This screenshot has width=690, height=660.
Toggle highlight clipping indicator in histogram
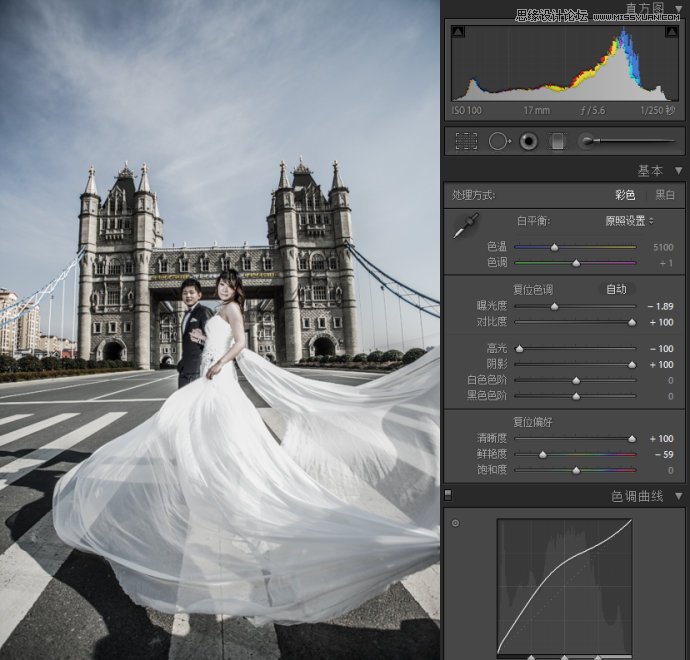(x=671, y=32)
